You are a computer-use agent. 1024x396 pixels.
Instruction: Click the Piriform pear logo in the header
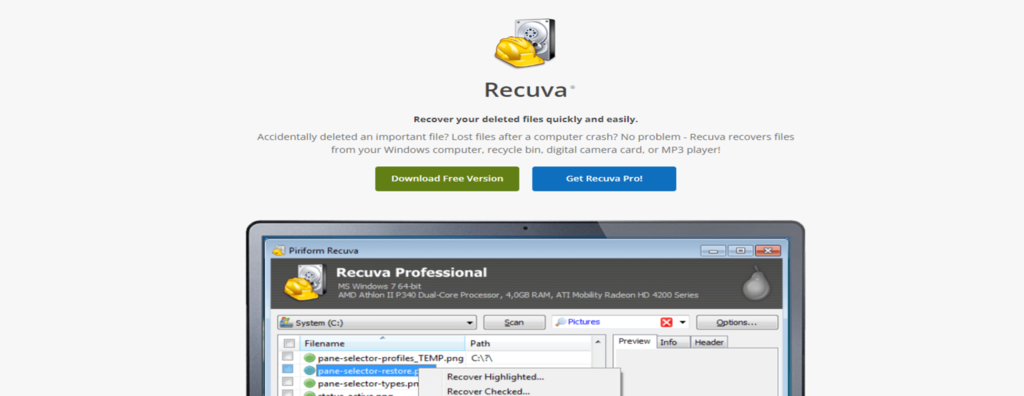click(756, 284)
